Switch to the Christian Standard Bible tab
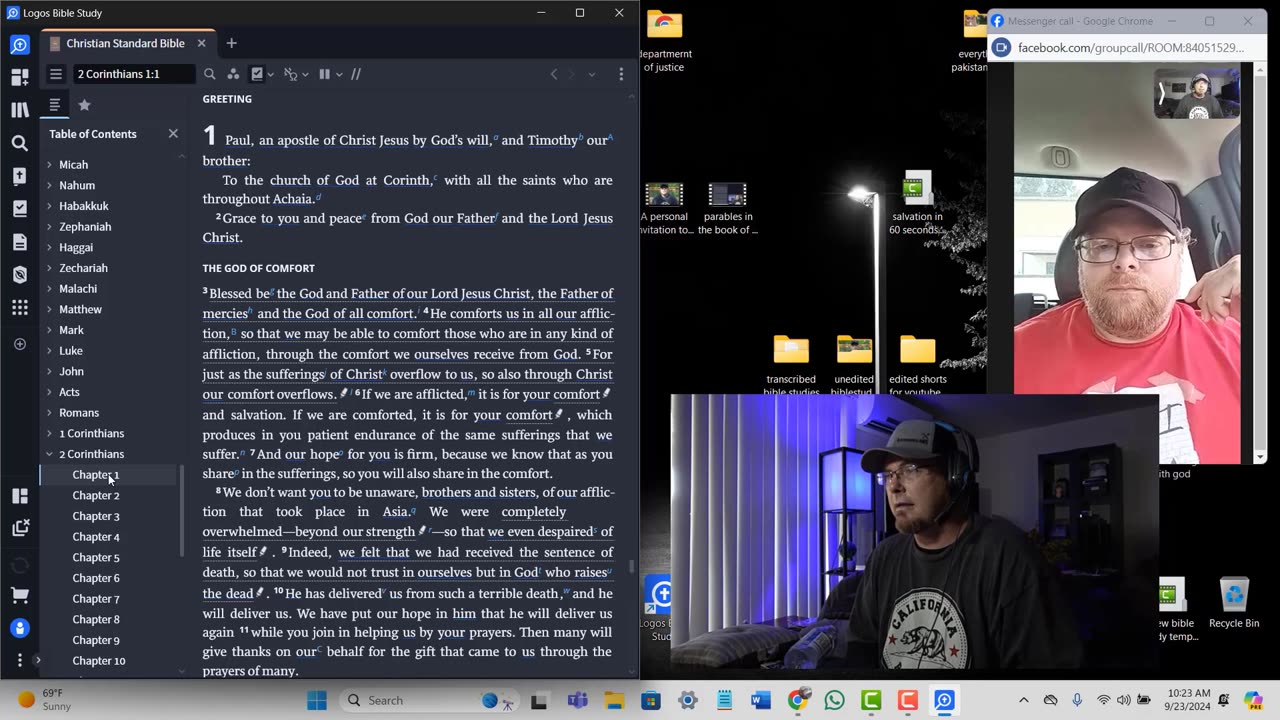Screen dimensions: 1280x720 [125, 44]
